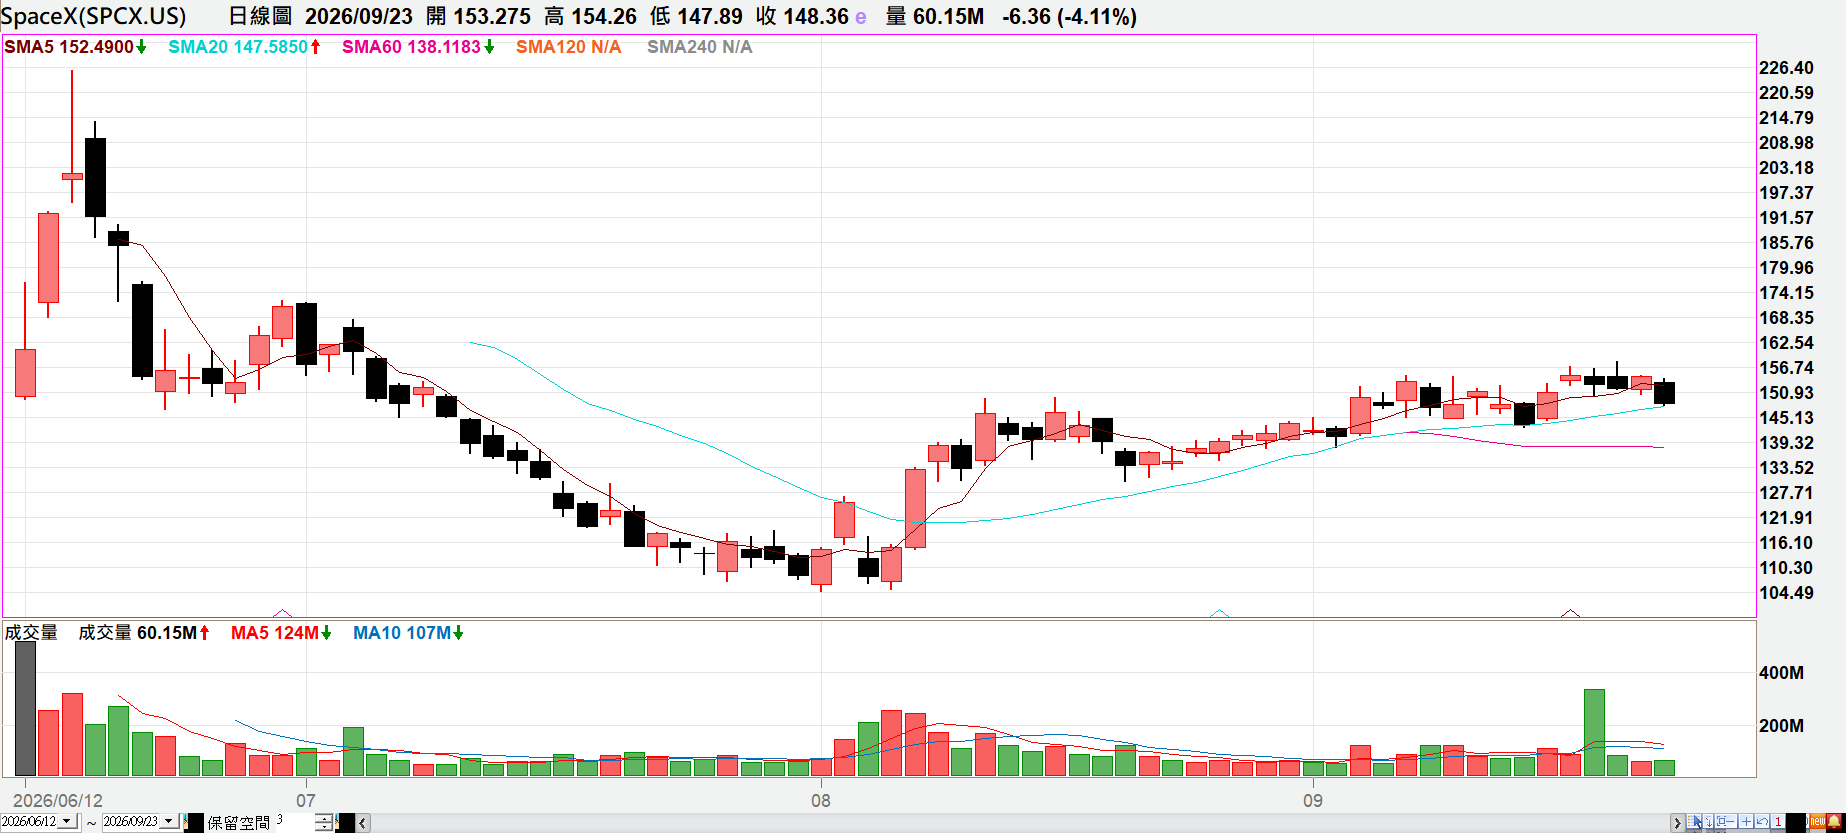Screen dimensions: 1846x833
Task: Open the end date 2026/09/23 dropdown
Action: (x=169, y=821)
